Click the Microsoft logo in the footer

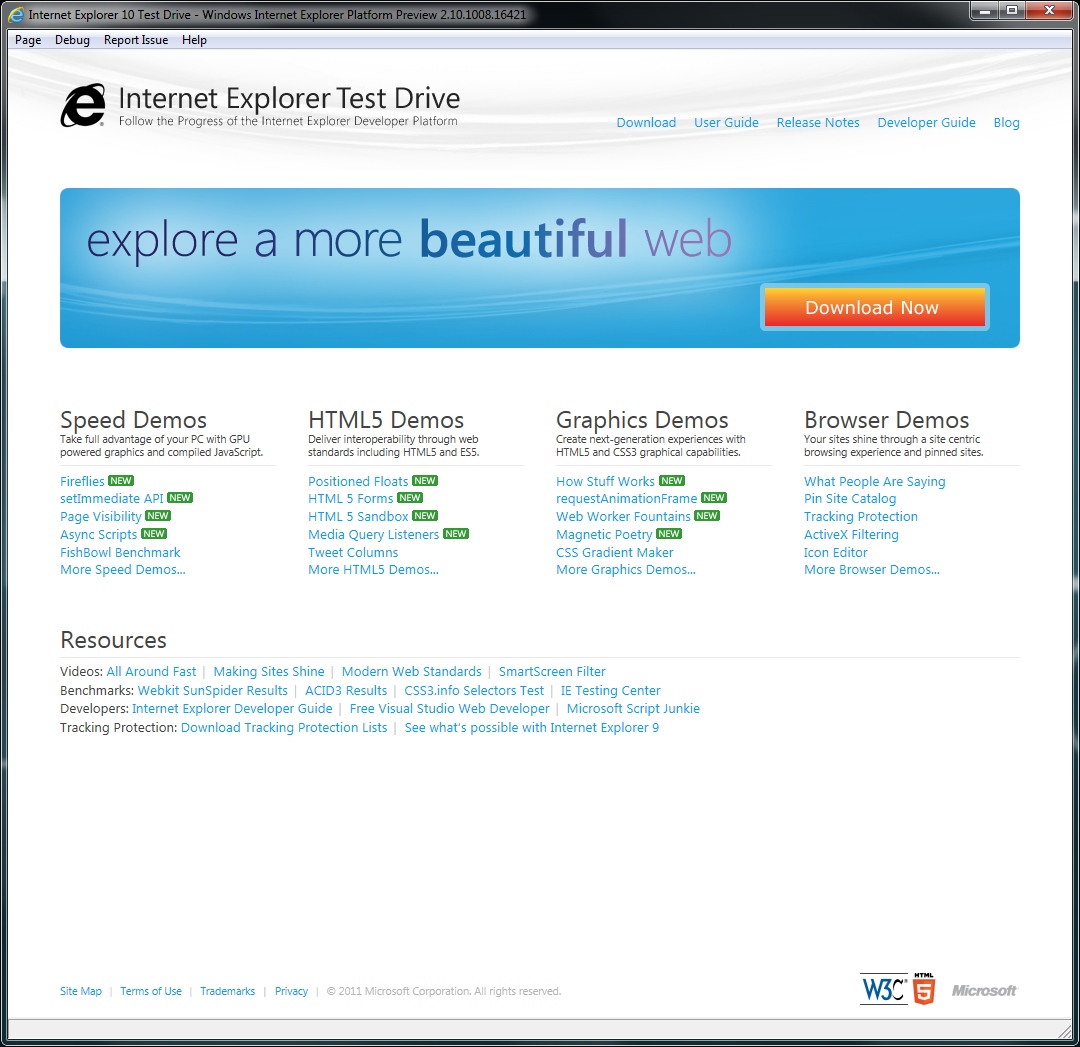point(983,990)
